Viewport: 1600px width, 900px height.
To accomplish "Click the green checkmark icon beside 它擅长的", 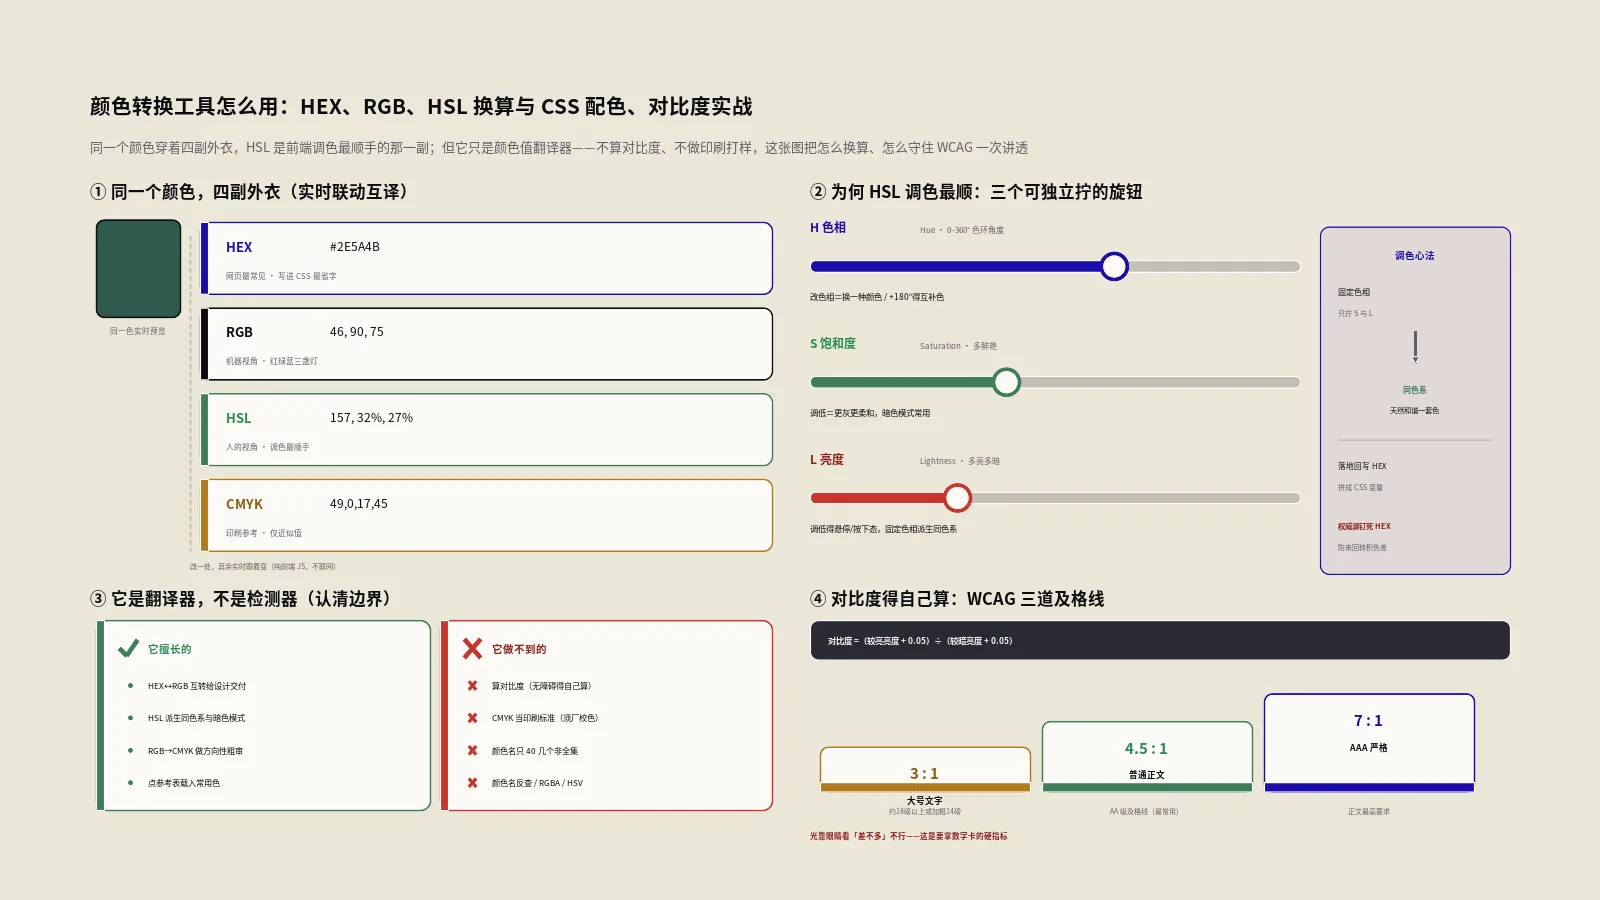I will pos(128,649).
